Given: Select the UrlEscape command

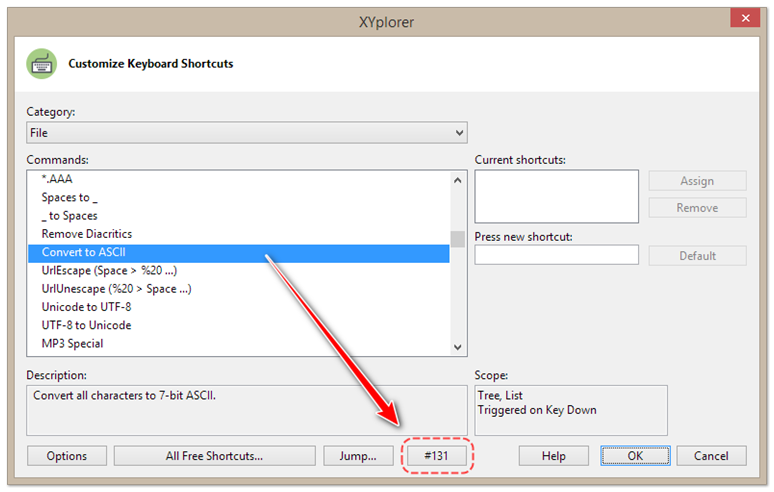Looking at the screenshot, I should click(109, 271).
